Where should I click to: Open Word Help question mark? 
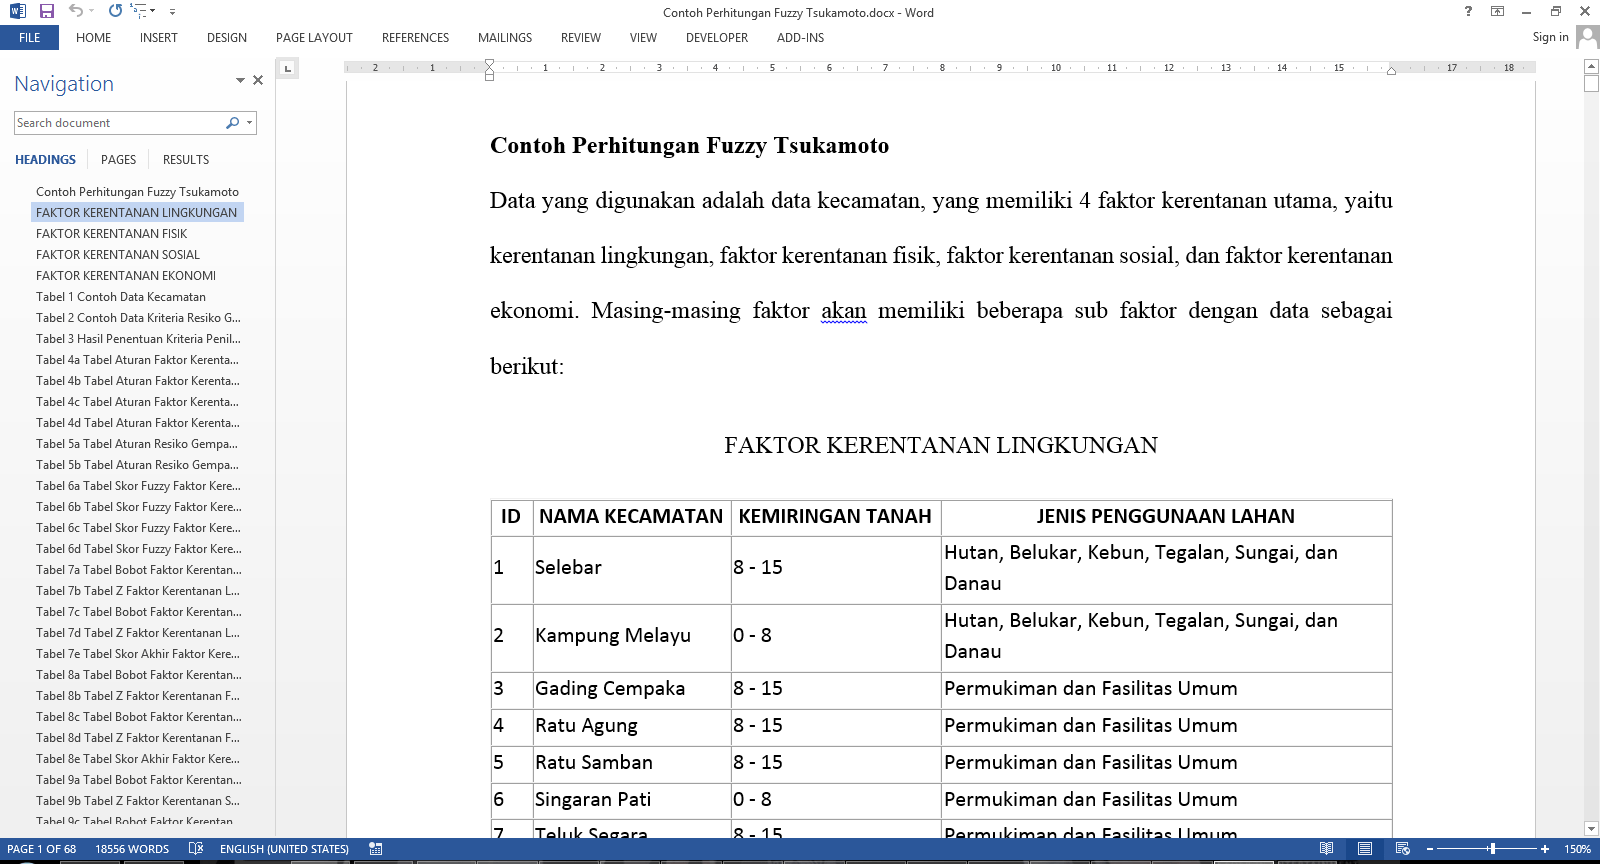tap(1468, 12)
